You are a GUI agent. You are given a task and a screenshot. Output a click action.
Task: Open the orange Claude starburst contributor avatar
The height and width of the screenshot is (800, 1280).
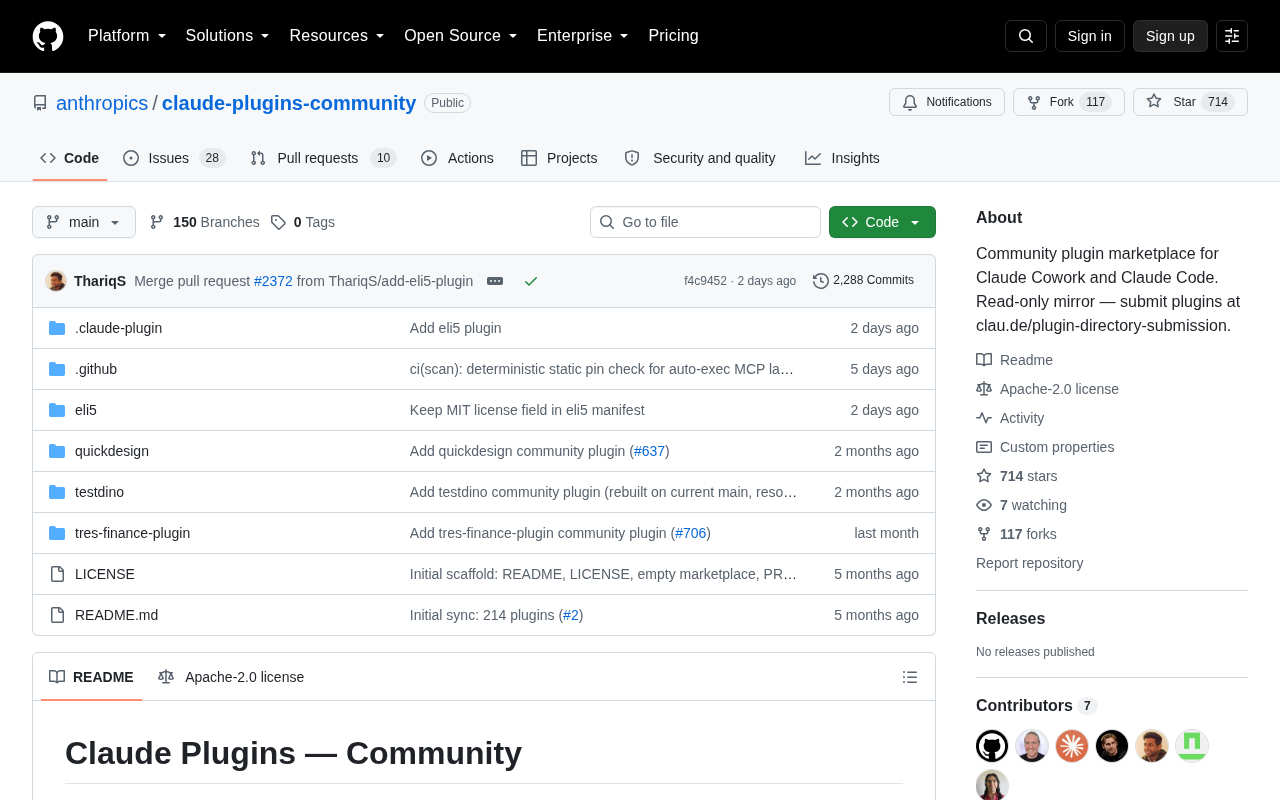(1072, 746)
